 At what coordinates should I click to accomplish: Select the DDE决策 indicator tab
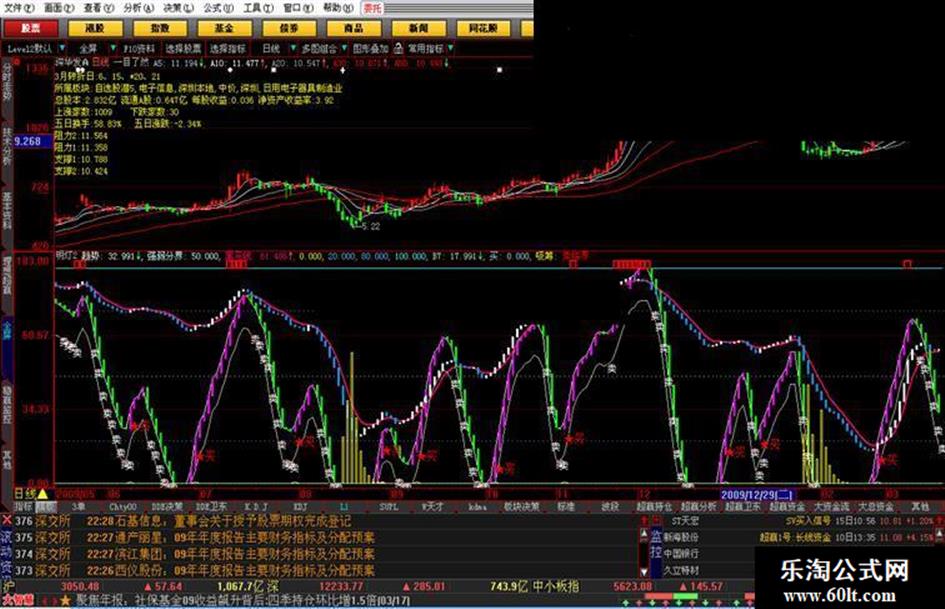coord(168,507)
